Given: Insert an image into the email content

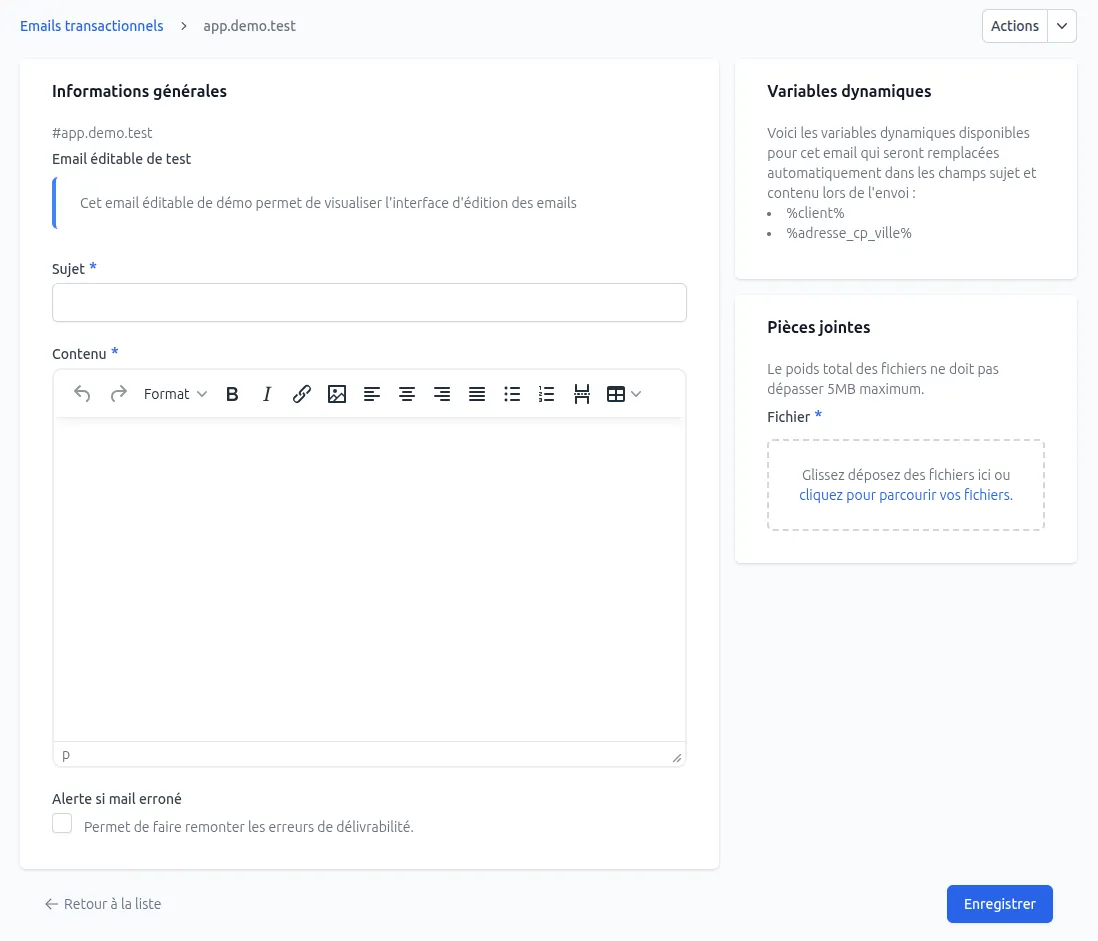Looking at the screenshot, I should 337,393.
